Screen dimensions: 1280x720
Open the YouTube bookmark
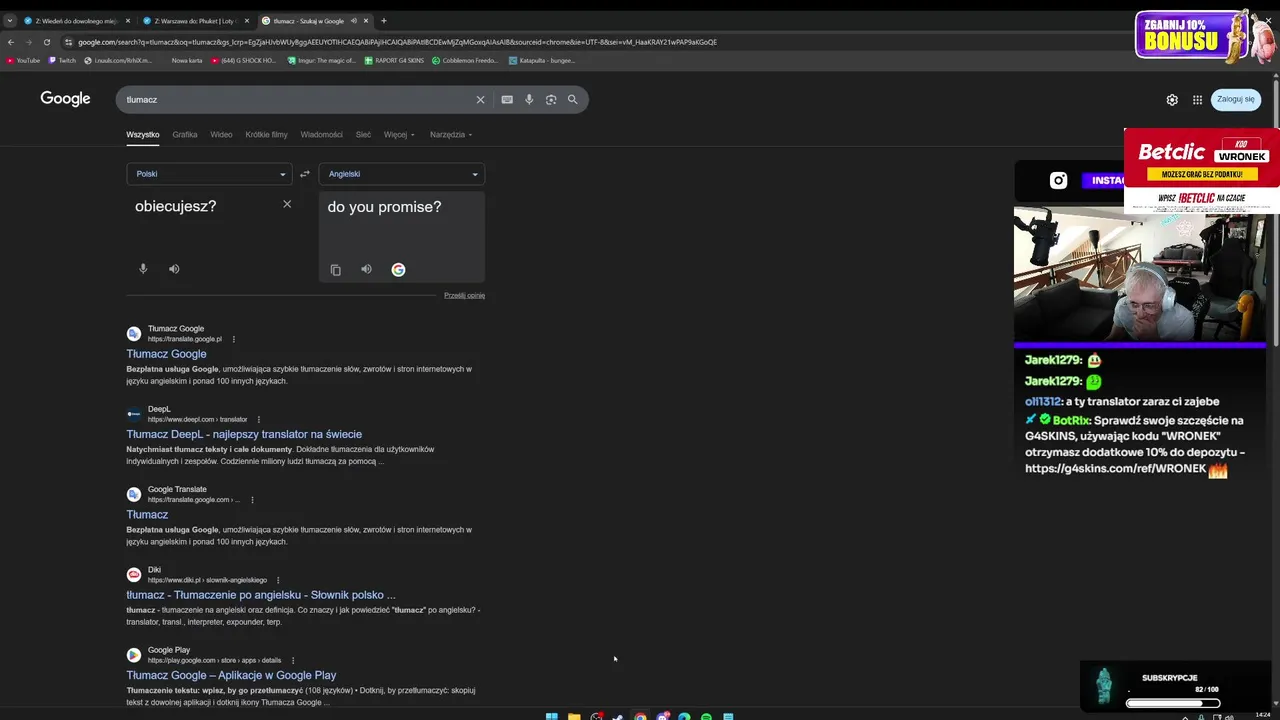coord(23,60)
